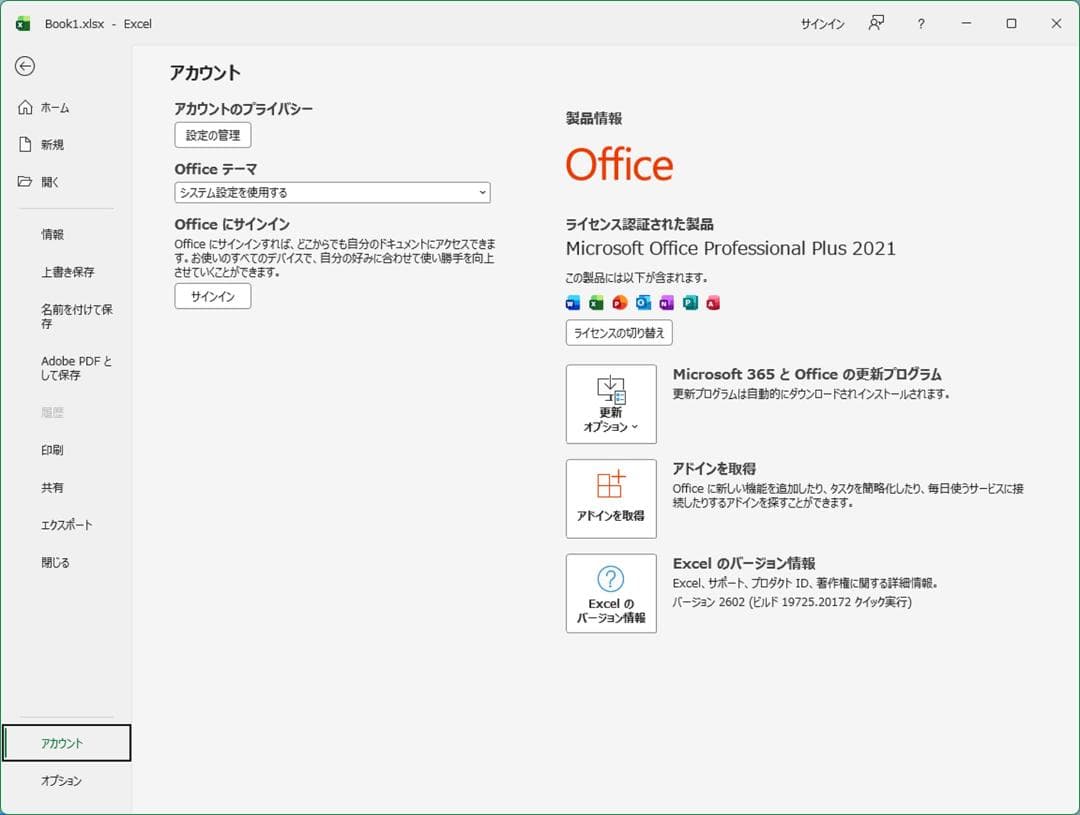Click the Microsoft 365 と Office の更新プログラム heading

[x=807, y=374]
